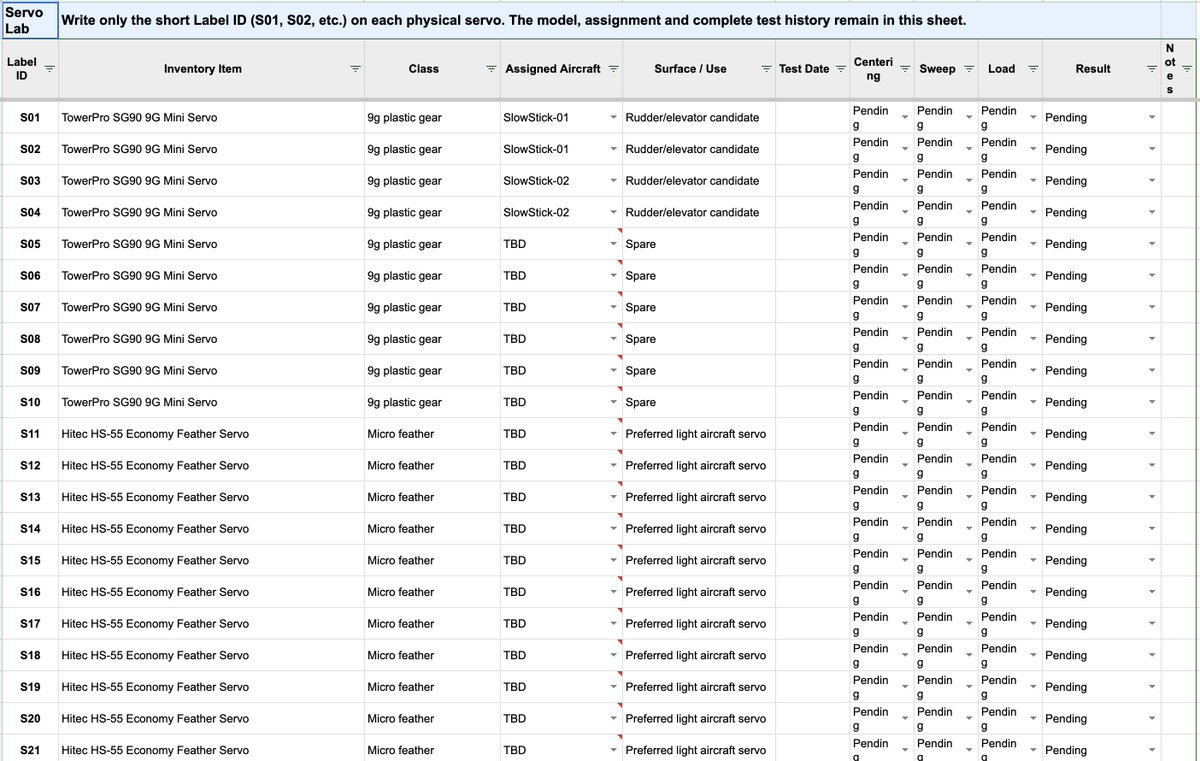Open filter for Result column

coord(1152,69)
